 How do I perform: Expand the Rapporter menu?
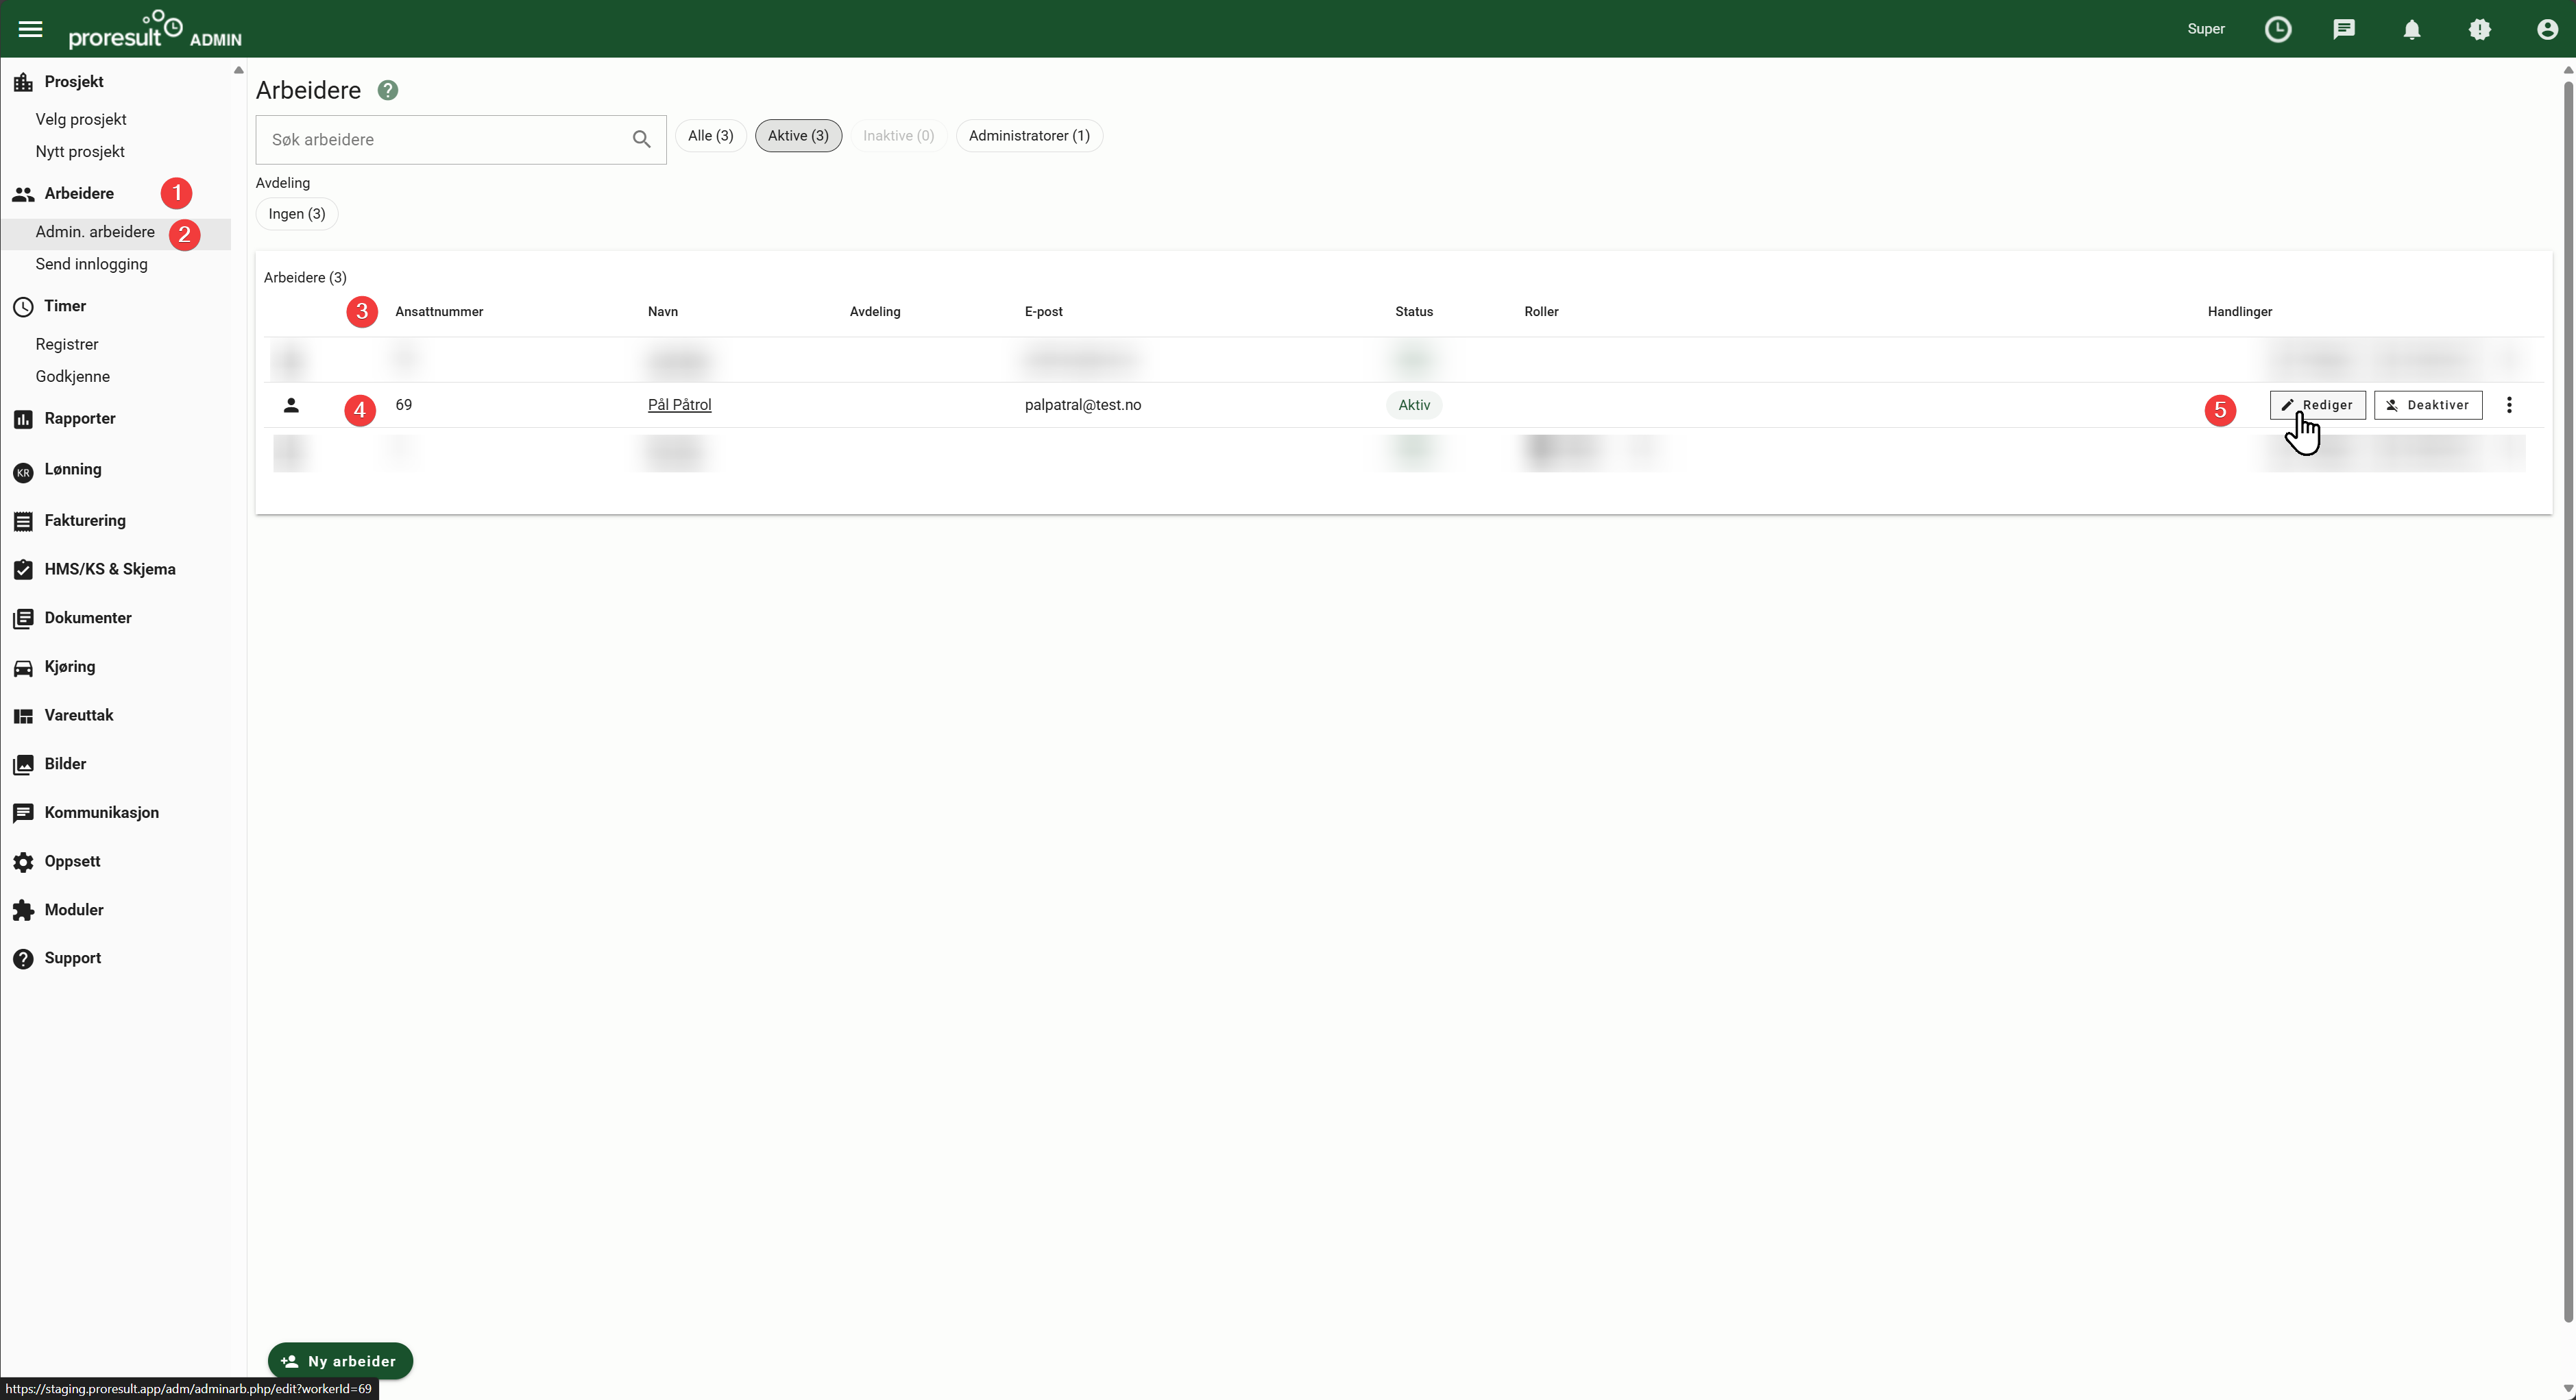pos(80,419)
